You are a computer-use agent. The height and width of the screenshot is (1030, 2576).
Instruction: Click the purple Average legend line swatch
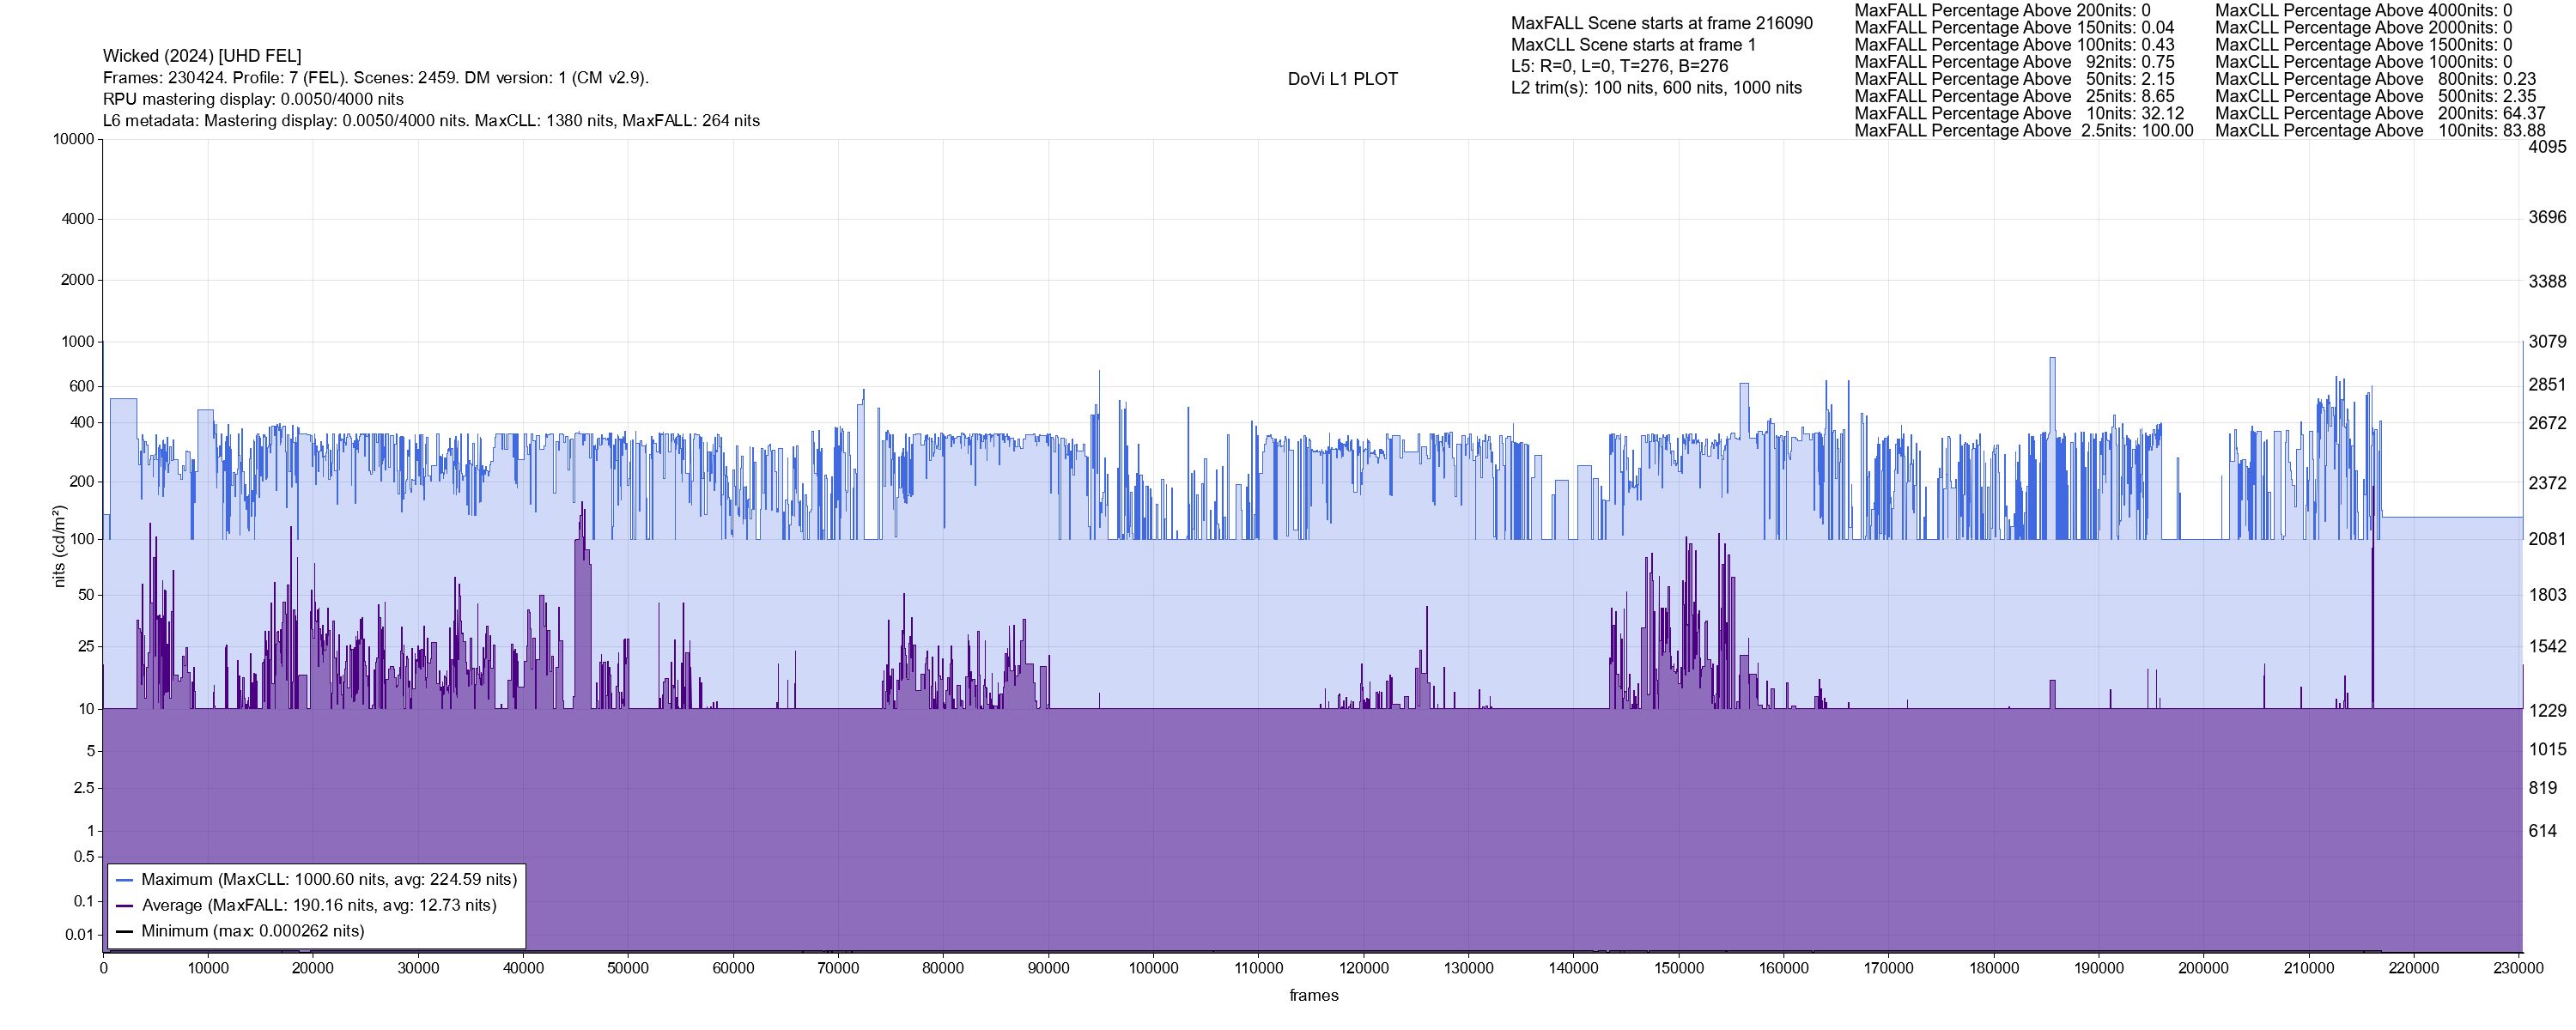[124, 906]
